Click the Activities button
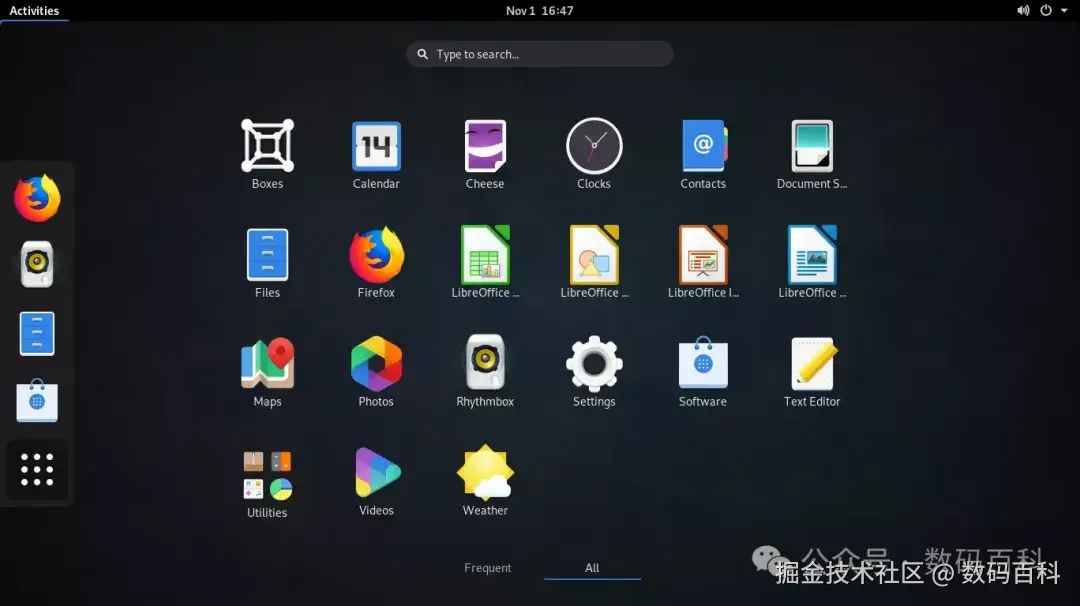Image resolution: width=1080 pixels, height=606 pixels. pos(34,10)
